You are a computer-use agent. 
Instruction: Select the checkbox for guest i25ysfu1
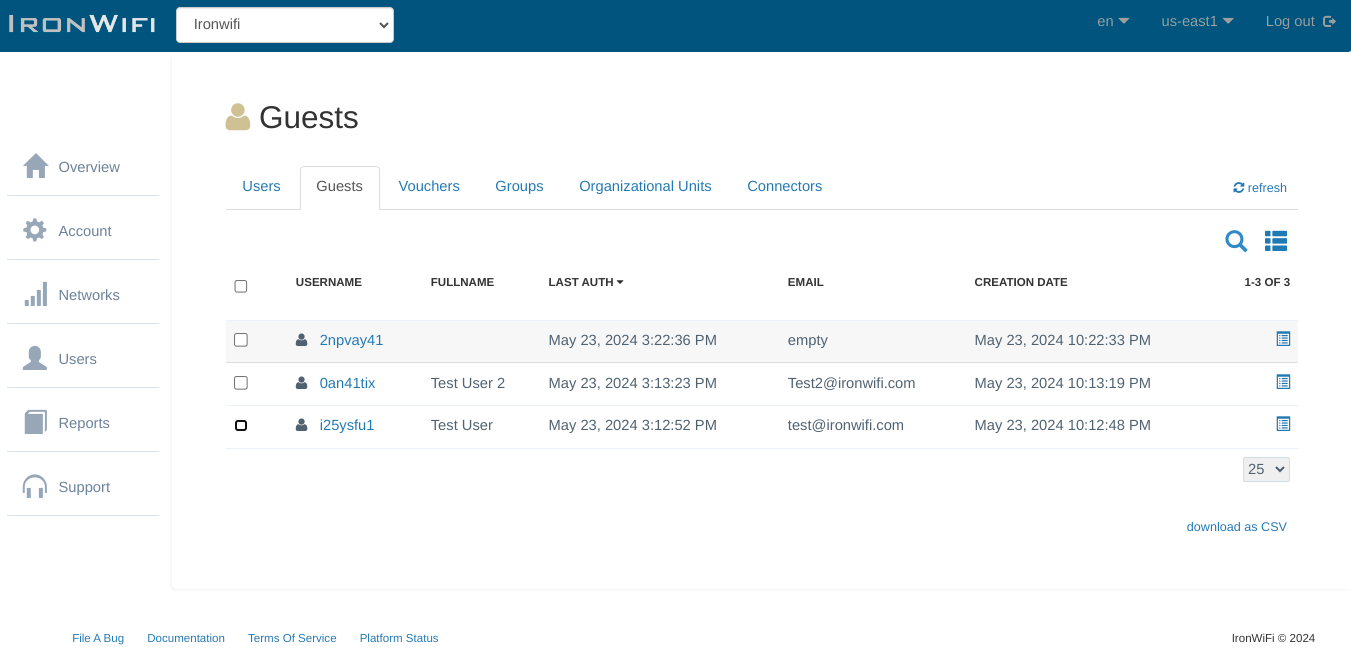[241, 425]
